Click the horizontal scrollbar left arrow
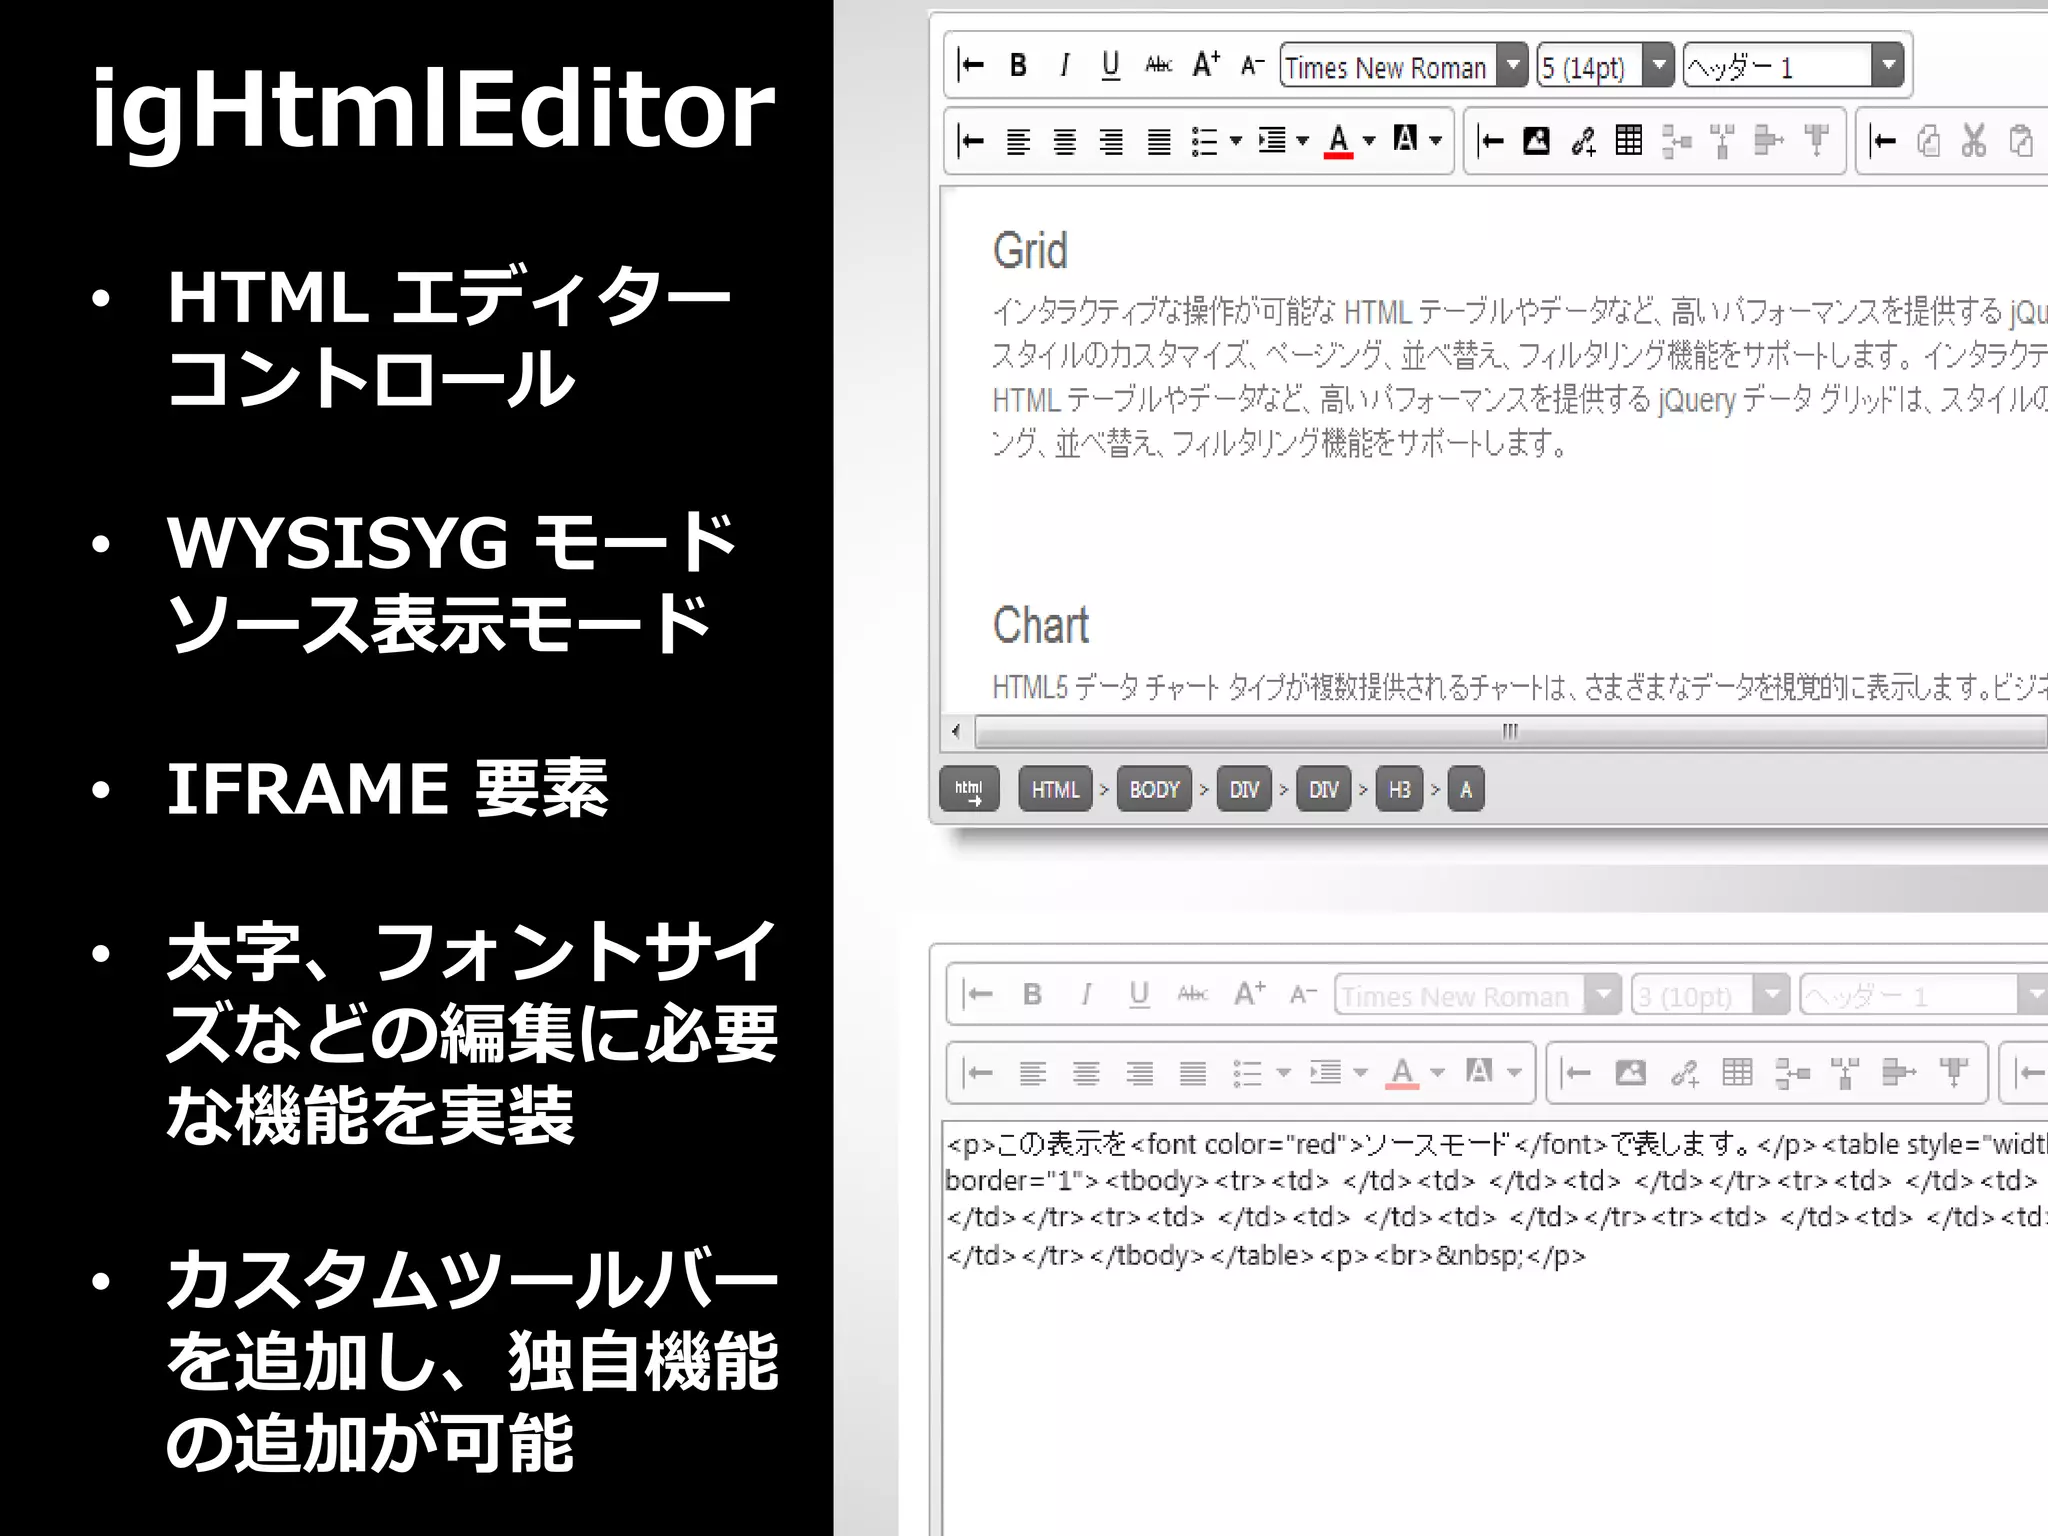This screenshot has width=2048, height=1536. (x=956, y=731)
